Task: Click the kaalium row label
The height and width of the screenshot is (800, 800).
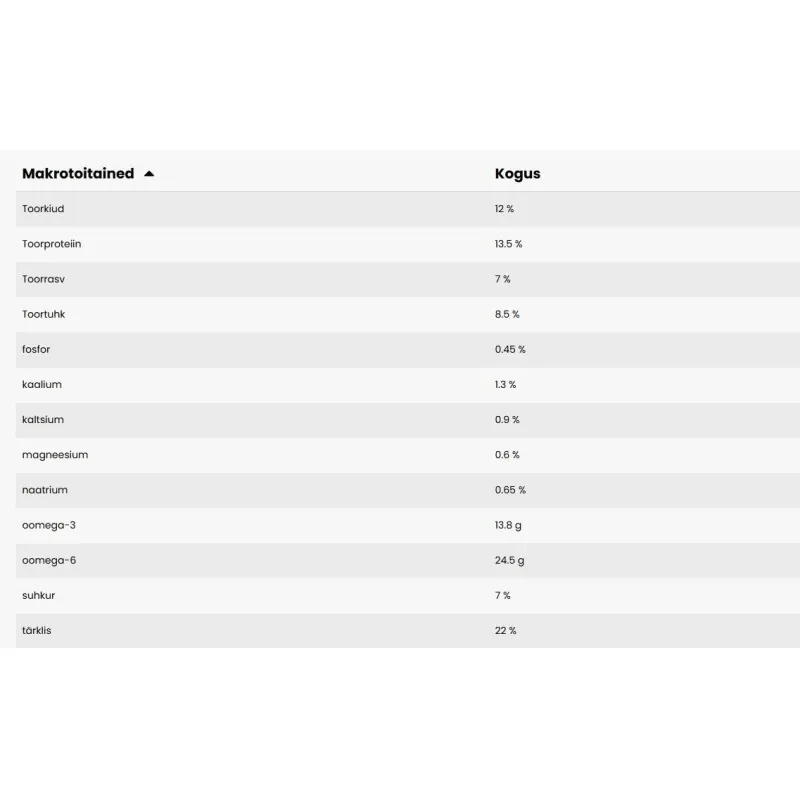Action: [42, 384]
